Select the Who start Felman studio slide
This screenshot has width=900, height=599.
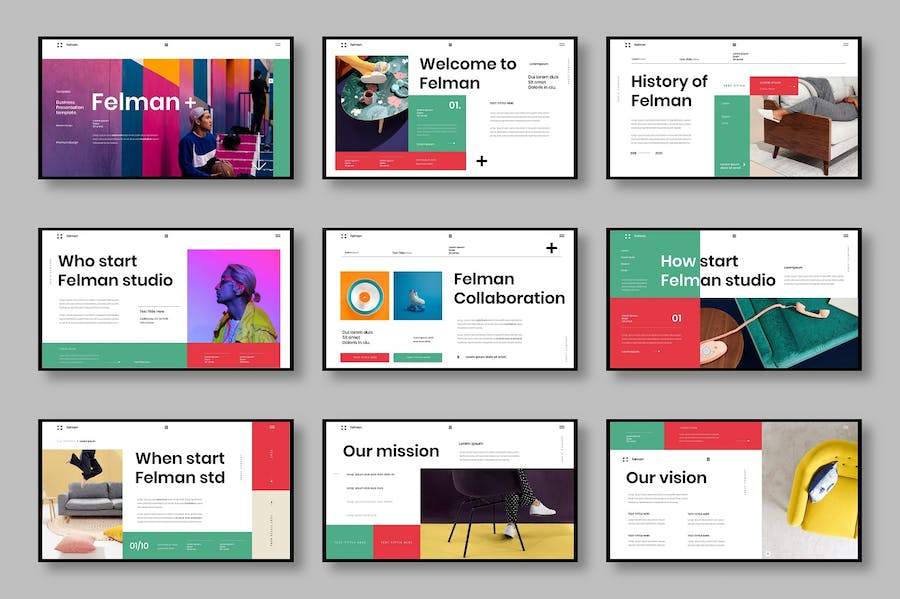tap(166, 300)
